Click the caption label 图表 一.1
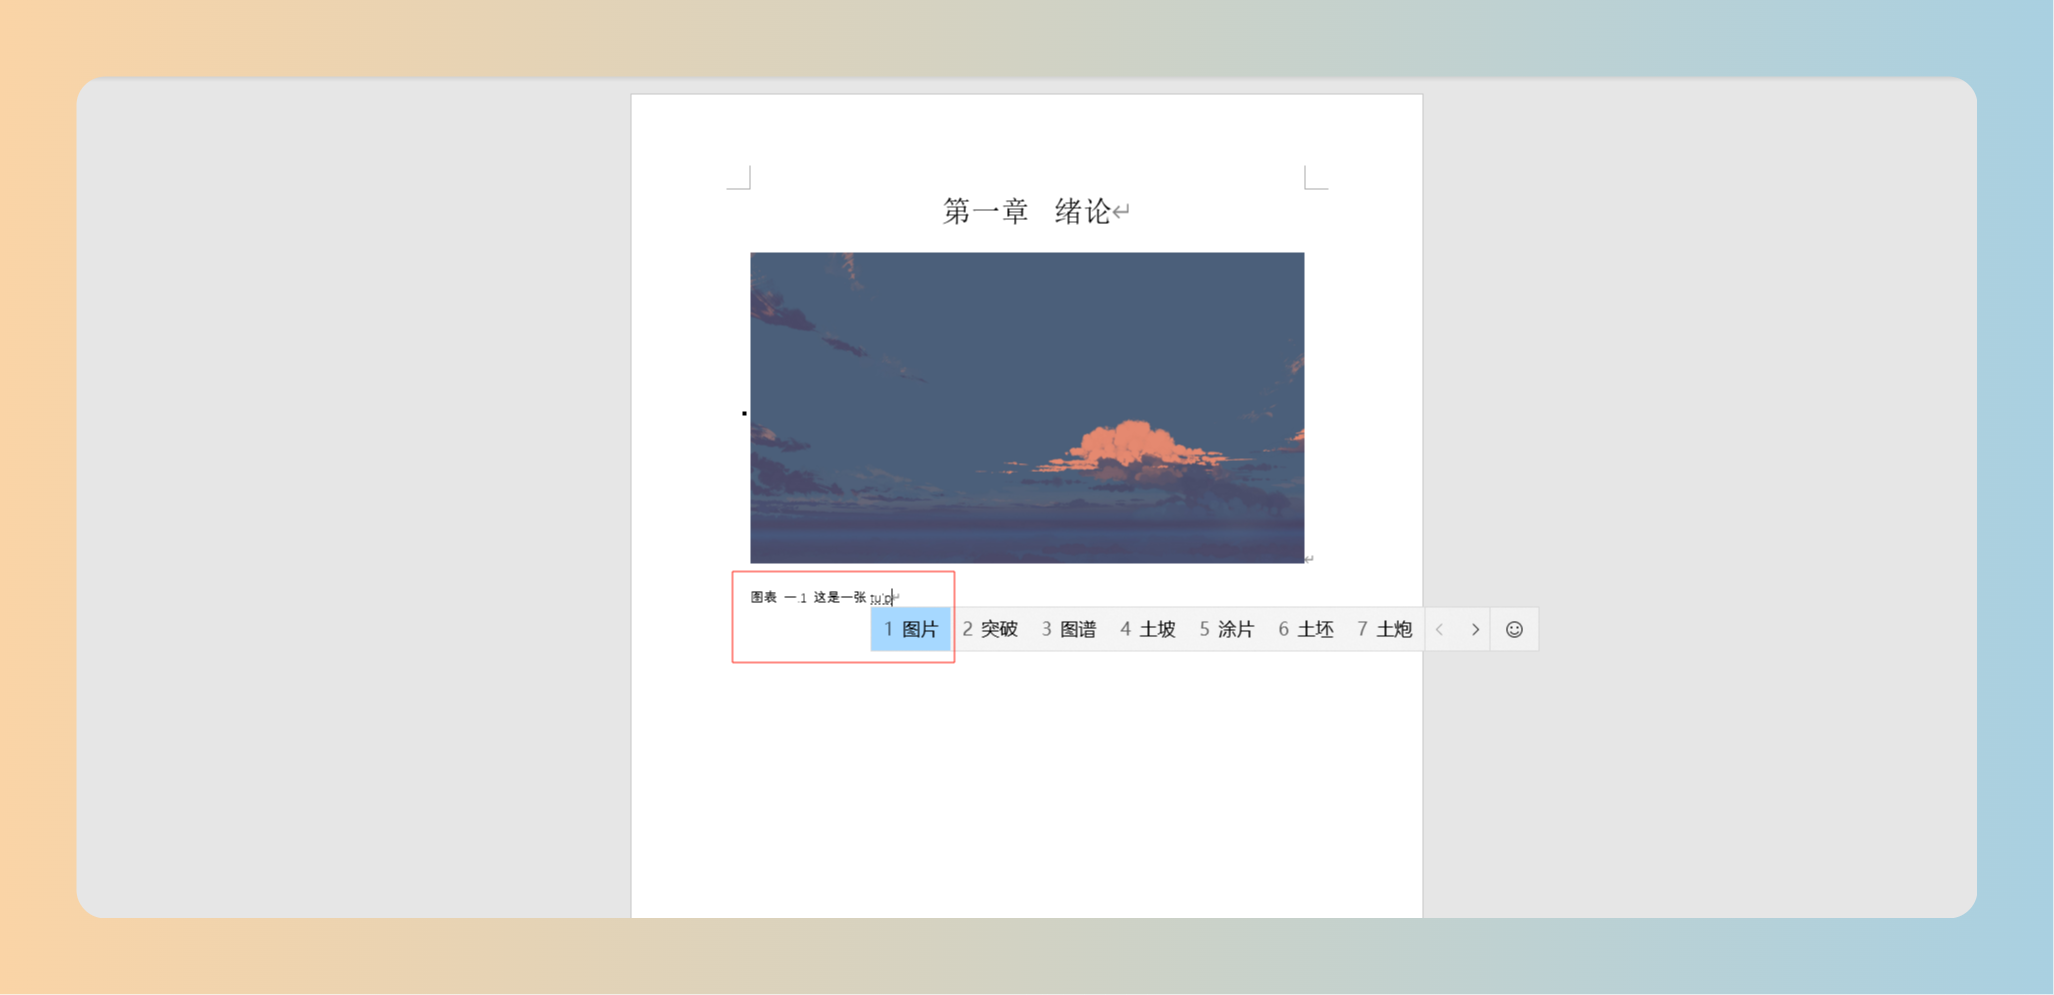 point(778,597)
